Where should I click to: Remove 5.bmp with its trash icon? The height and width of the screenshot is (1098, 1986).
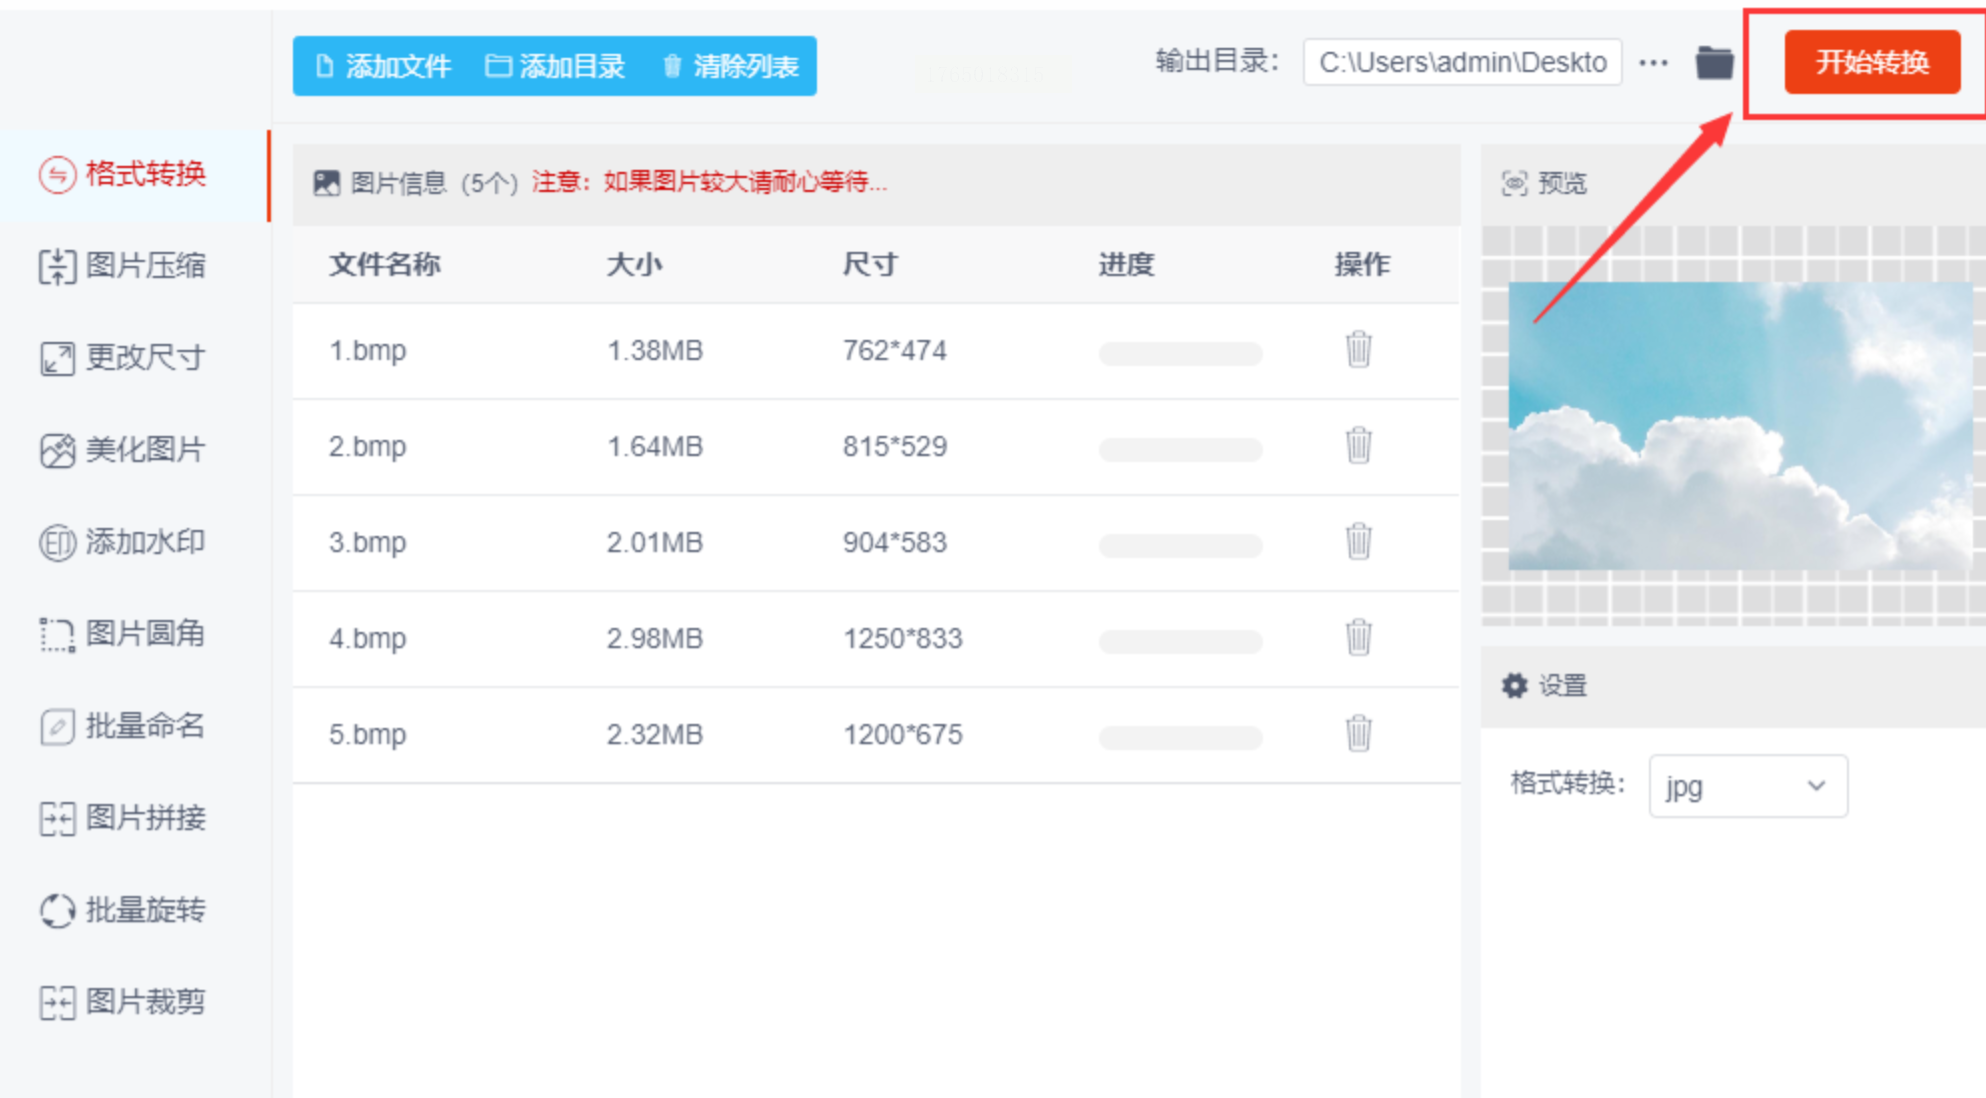tap(1358, 733)
